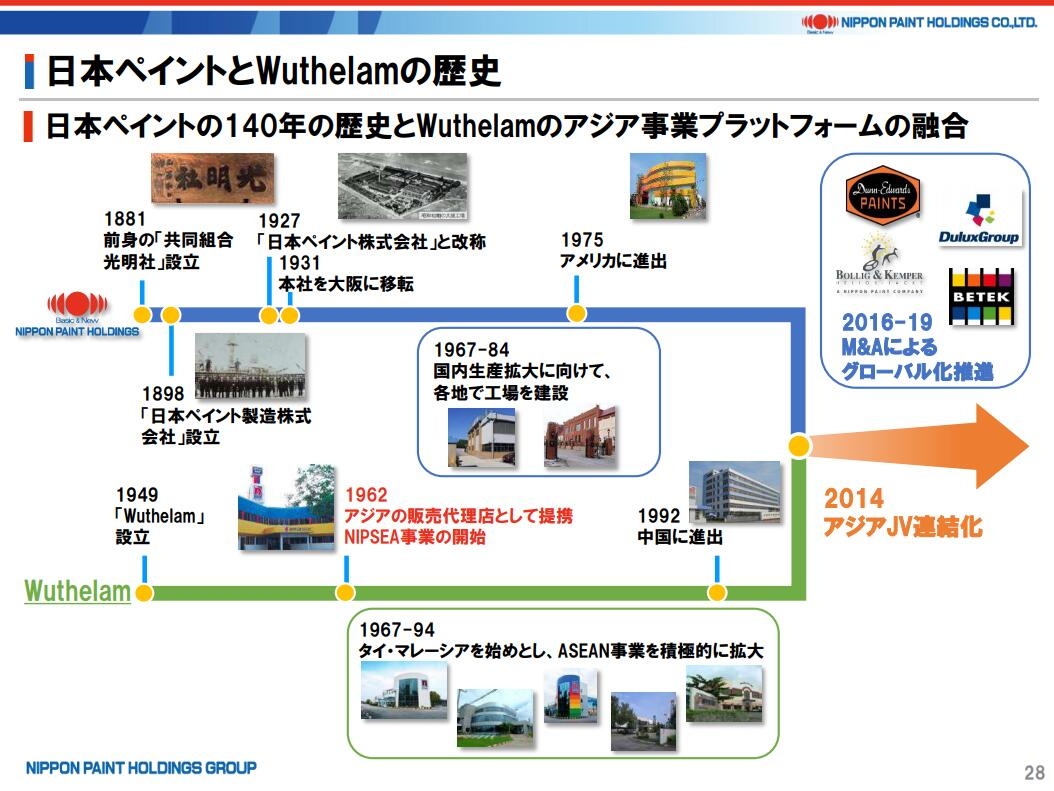Screen dimensions: 1054x791
Task: Click the Dunn-Edwards Paints logo
Action: coord(882,197)
